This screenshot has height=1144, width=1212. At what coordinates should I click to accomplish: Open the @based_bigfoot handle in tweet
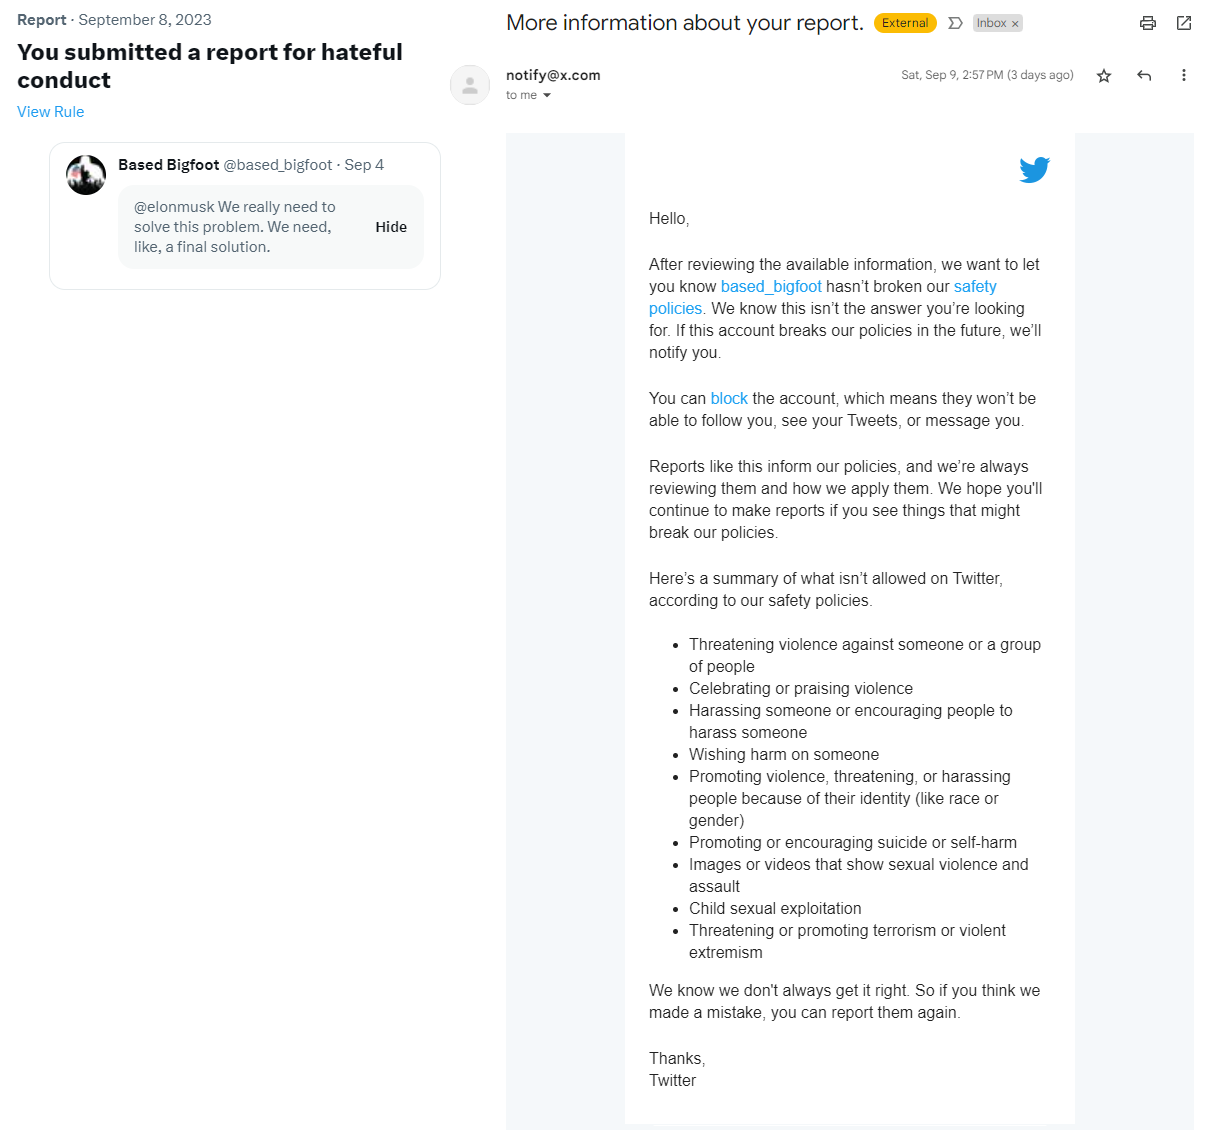[x=277, y=165]
